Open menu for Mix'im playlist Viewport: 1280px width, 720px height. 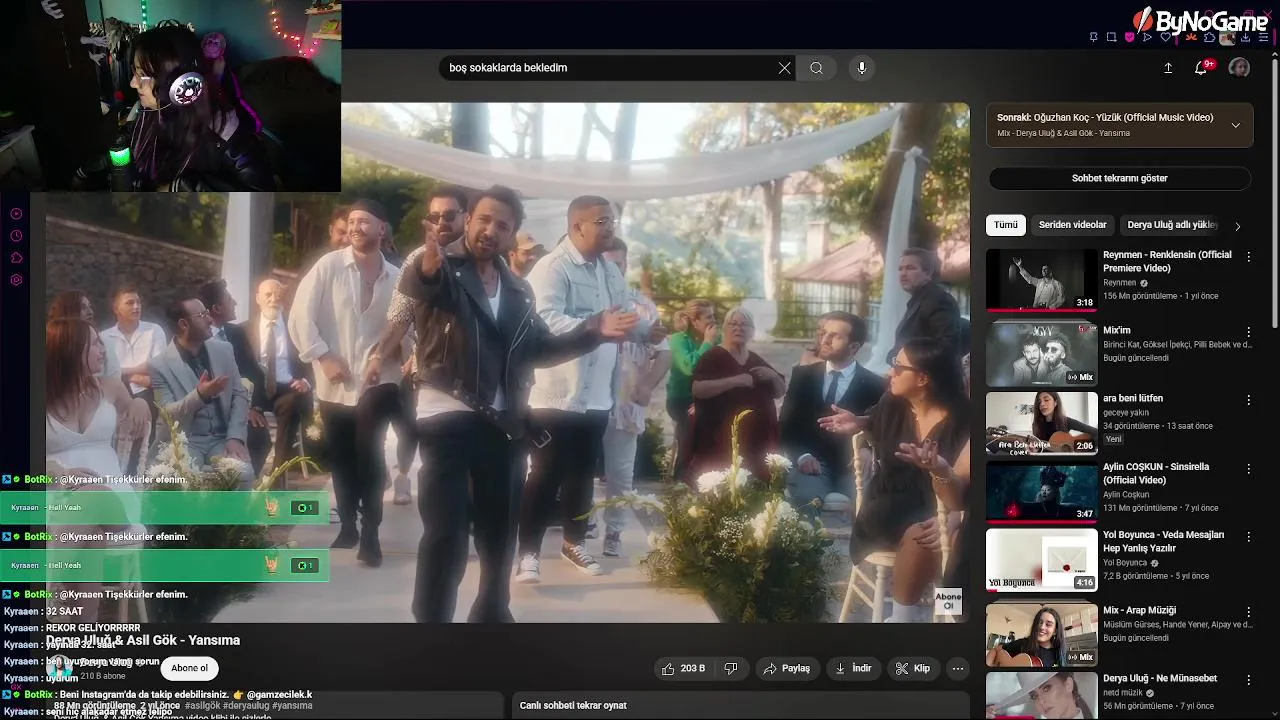(1248, 331)
